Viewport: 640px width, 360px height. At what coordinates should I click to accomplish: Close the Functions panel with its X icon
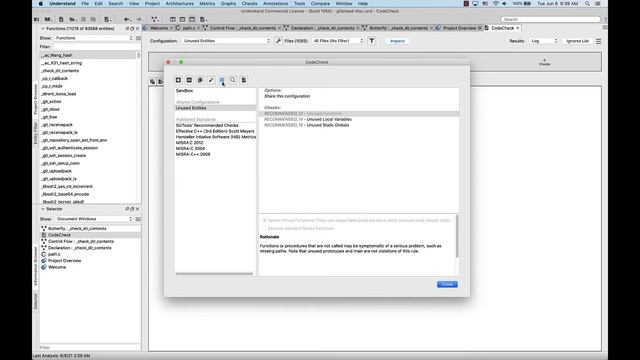click(138, 29)
